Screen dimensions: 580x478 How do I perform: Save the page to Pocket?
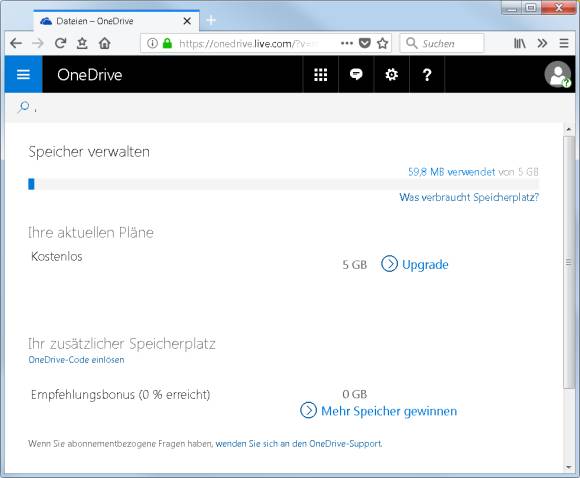(365, 44)
